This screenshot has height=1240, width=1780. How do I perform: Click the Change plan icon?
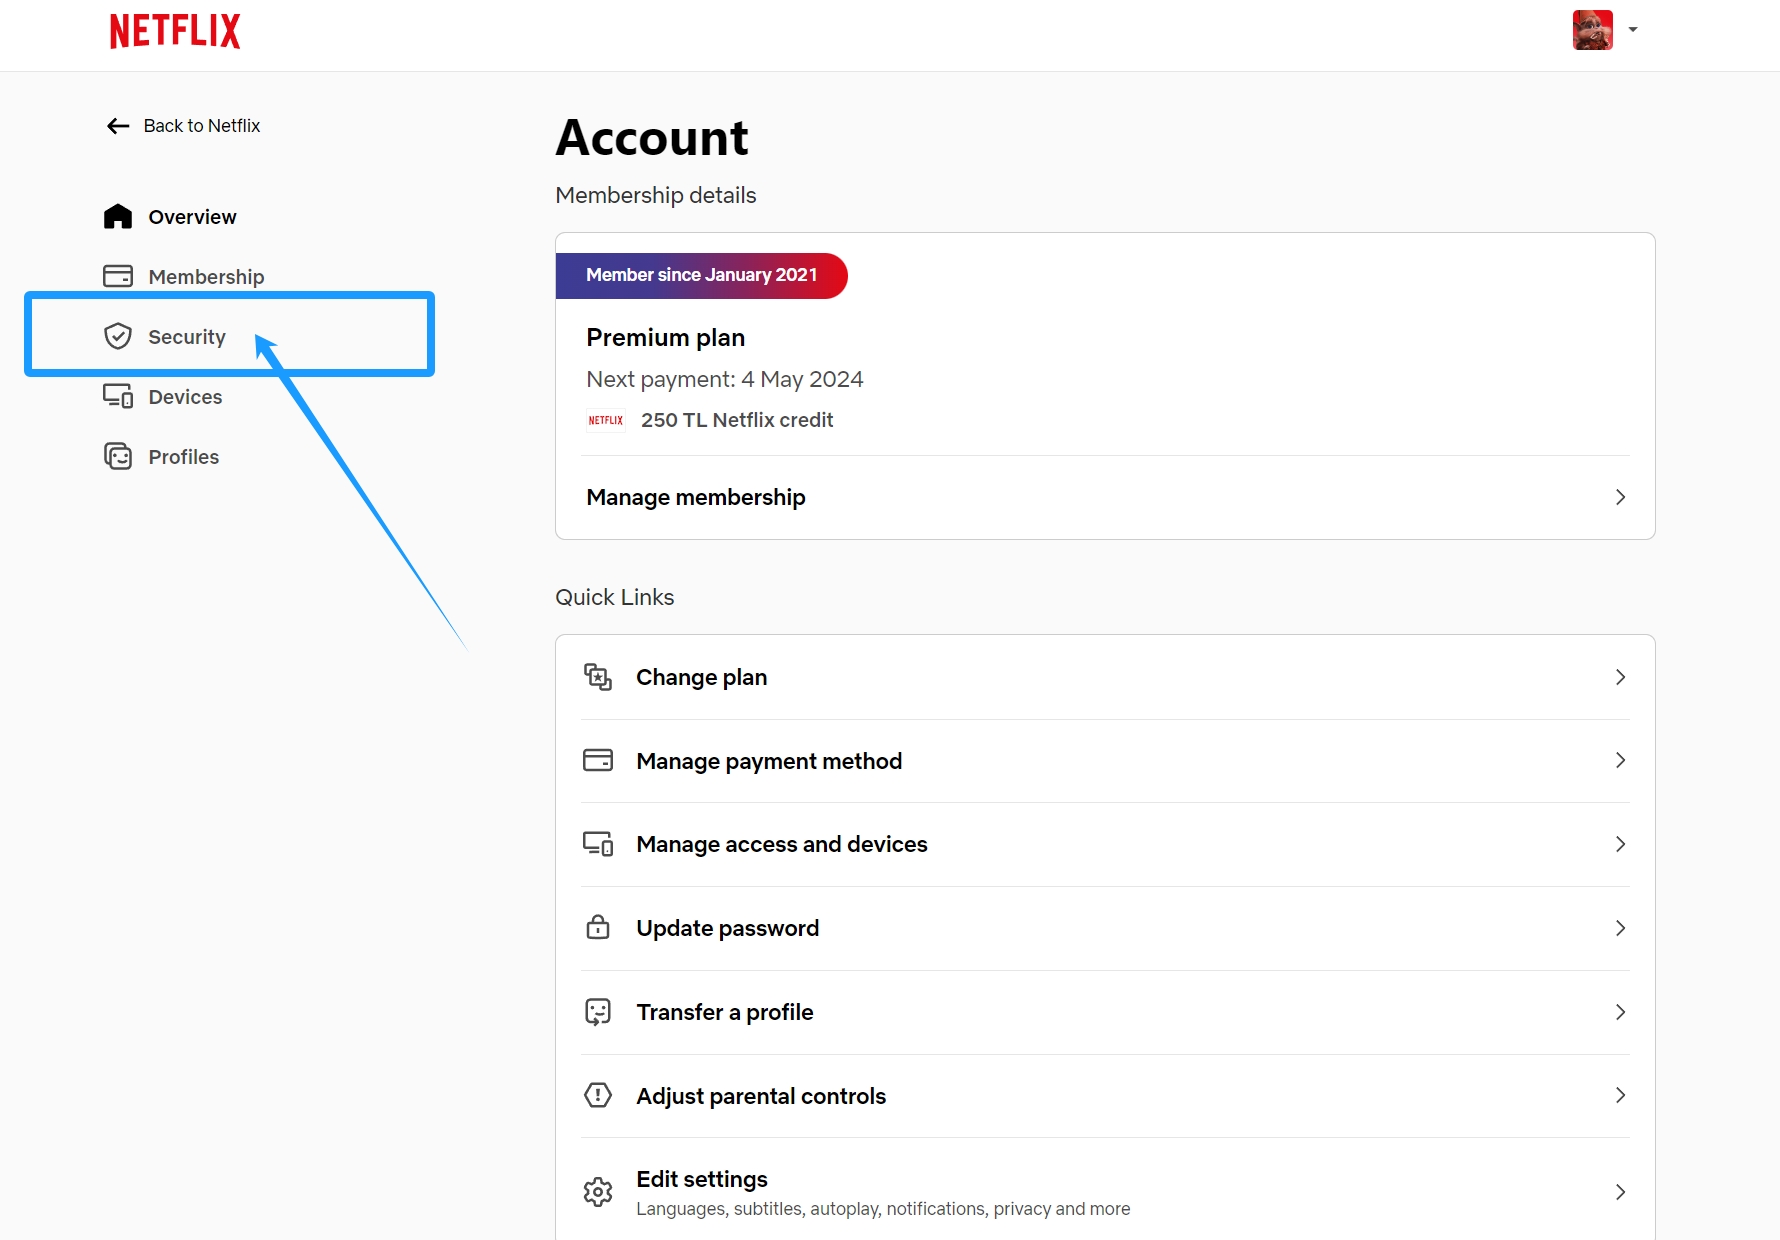(x=598, y=677)
